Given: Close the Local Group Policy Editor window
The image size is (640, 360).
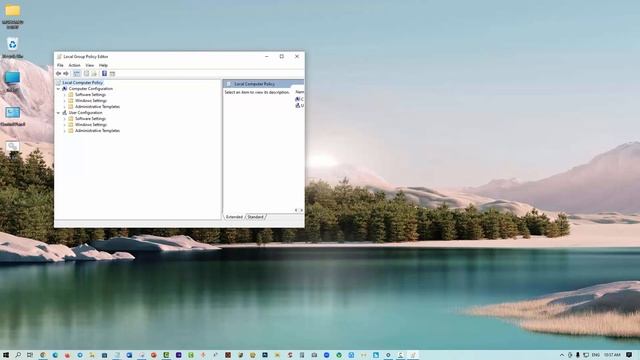Looking at the screenshot, I should click(297, 56).
